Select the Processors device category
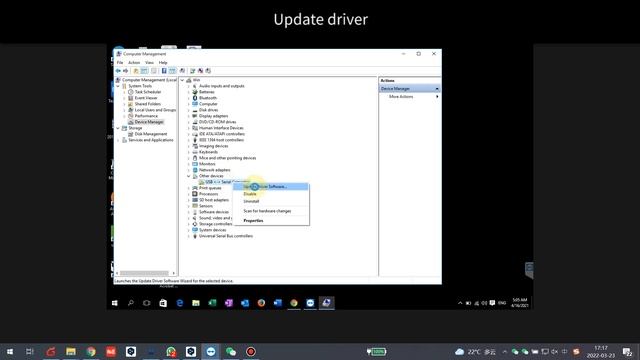The width and height of the screenshot is (640, 360). (208, 194)
